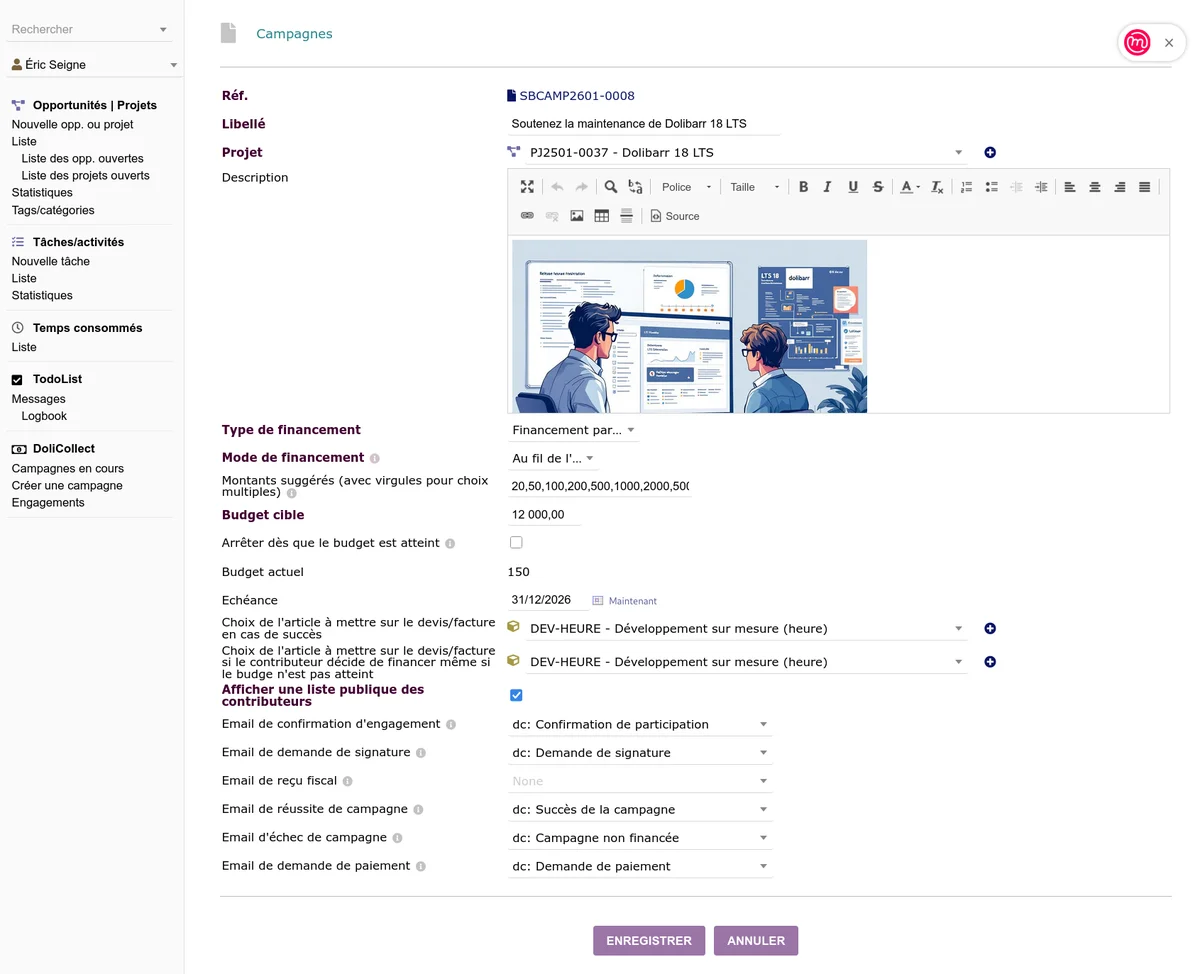This screenshot has height=974, width=1200.
Task: Click the Montants suggérés input field
Action: click(x=599, y=486)
